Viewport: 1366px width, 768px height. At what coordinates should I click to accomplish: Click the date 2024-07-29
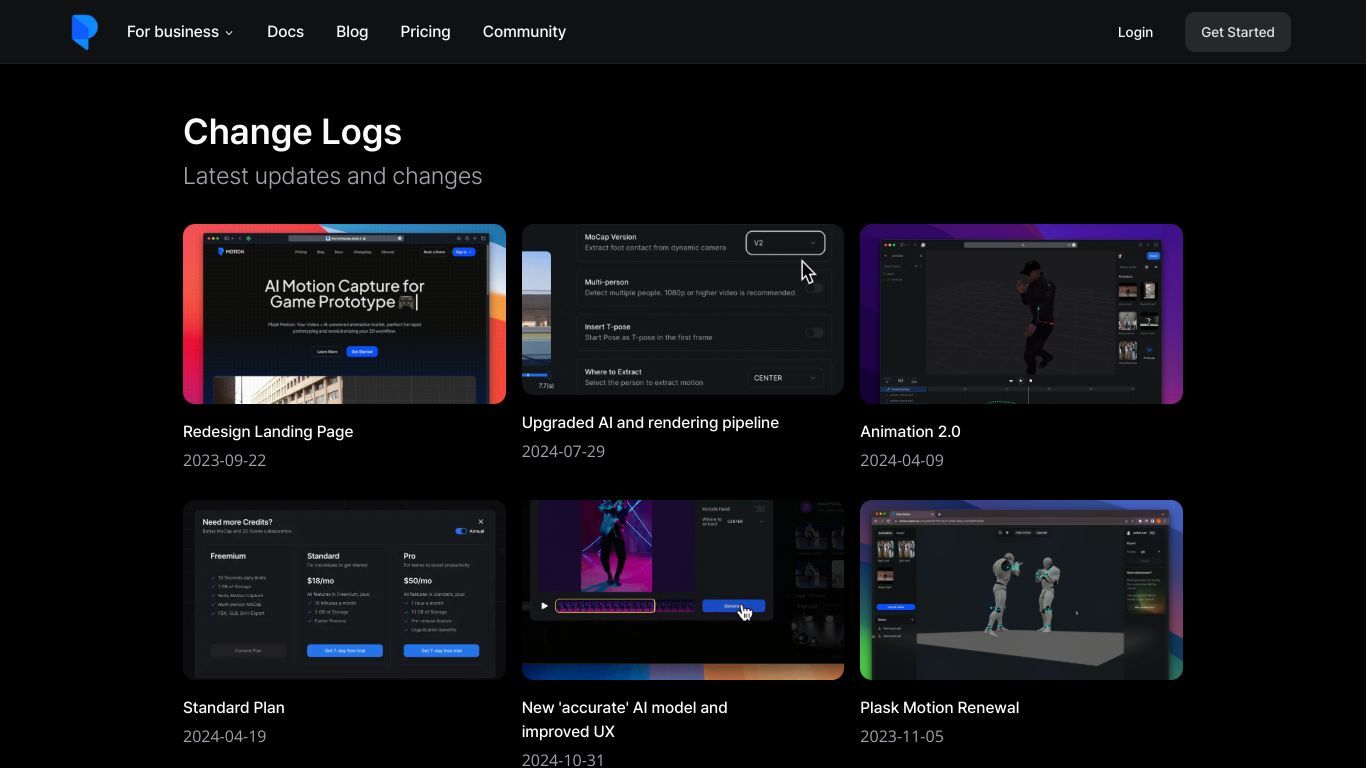563,452
